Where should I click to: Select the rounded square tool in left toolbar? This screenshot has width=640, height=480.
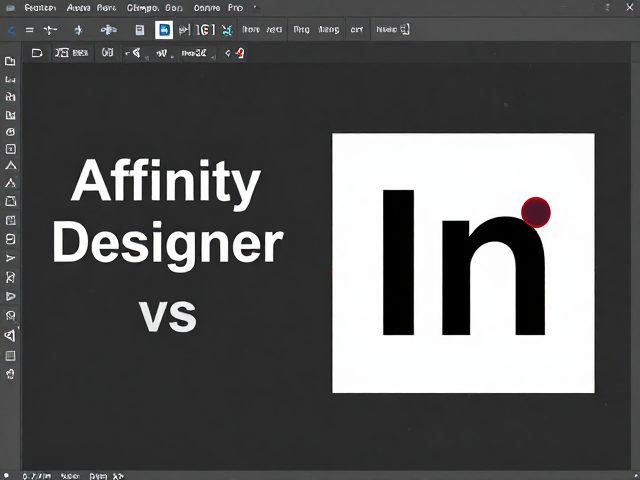(11, 239)
